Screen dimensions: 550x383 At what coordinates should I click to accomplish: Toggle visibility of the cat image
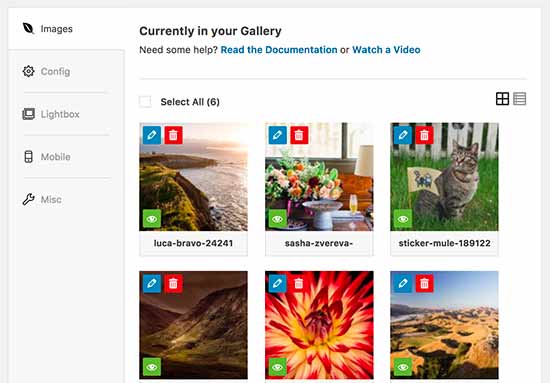click(403, 219)
